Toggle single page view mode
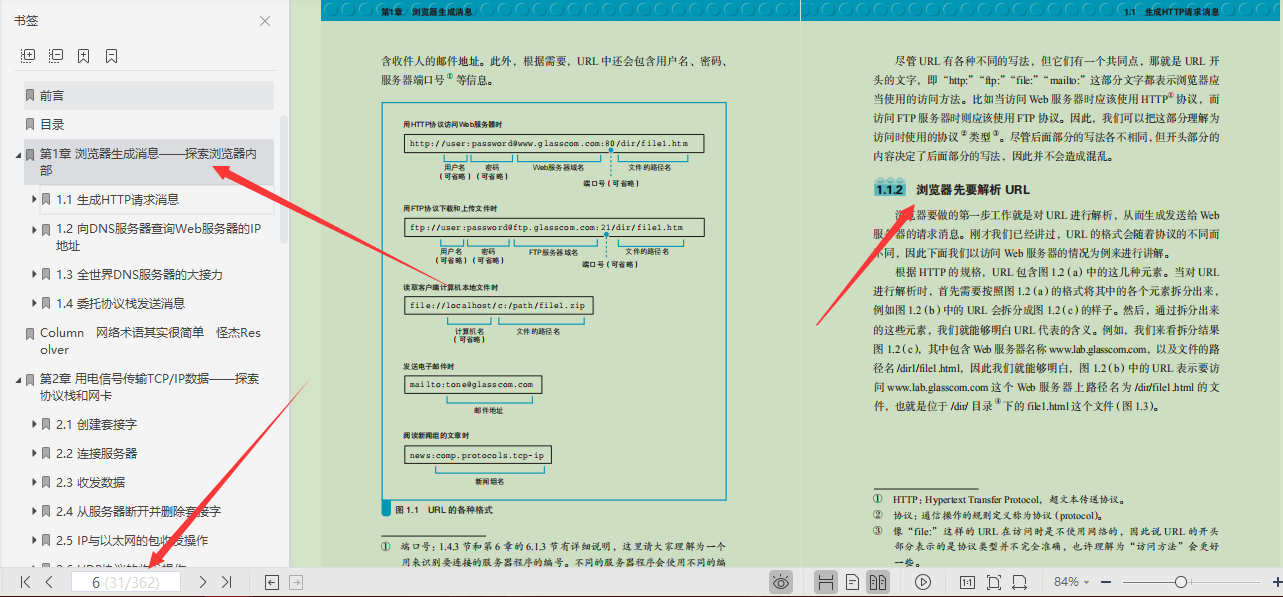 point(852,581)
